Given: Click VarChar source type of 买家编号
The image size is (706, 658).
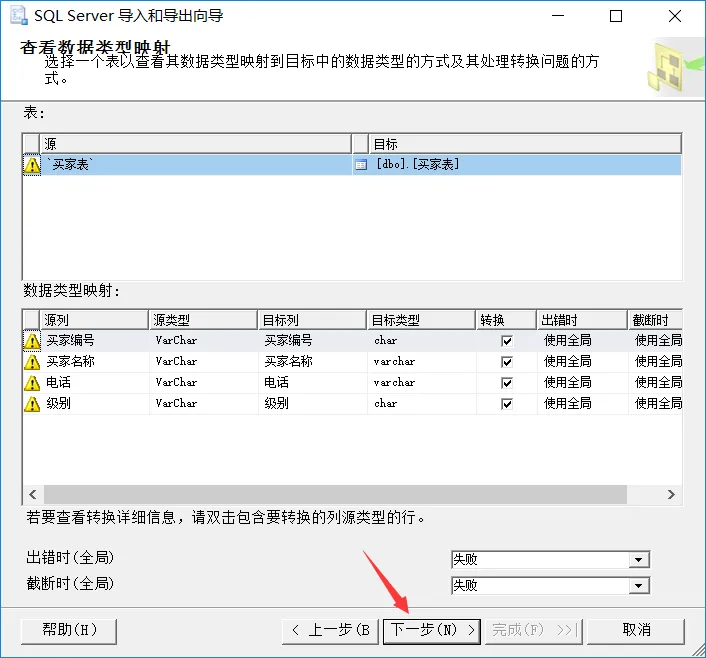Looking at the screenshot, I should [204, 340].
